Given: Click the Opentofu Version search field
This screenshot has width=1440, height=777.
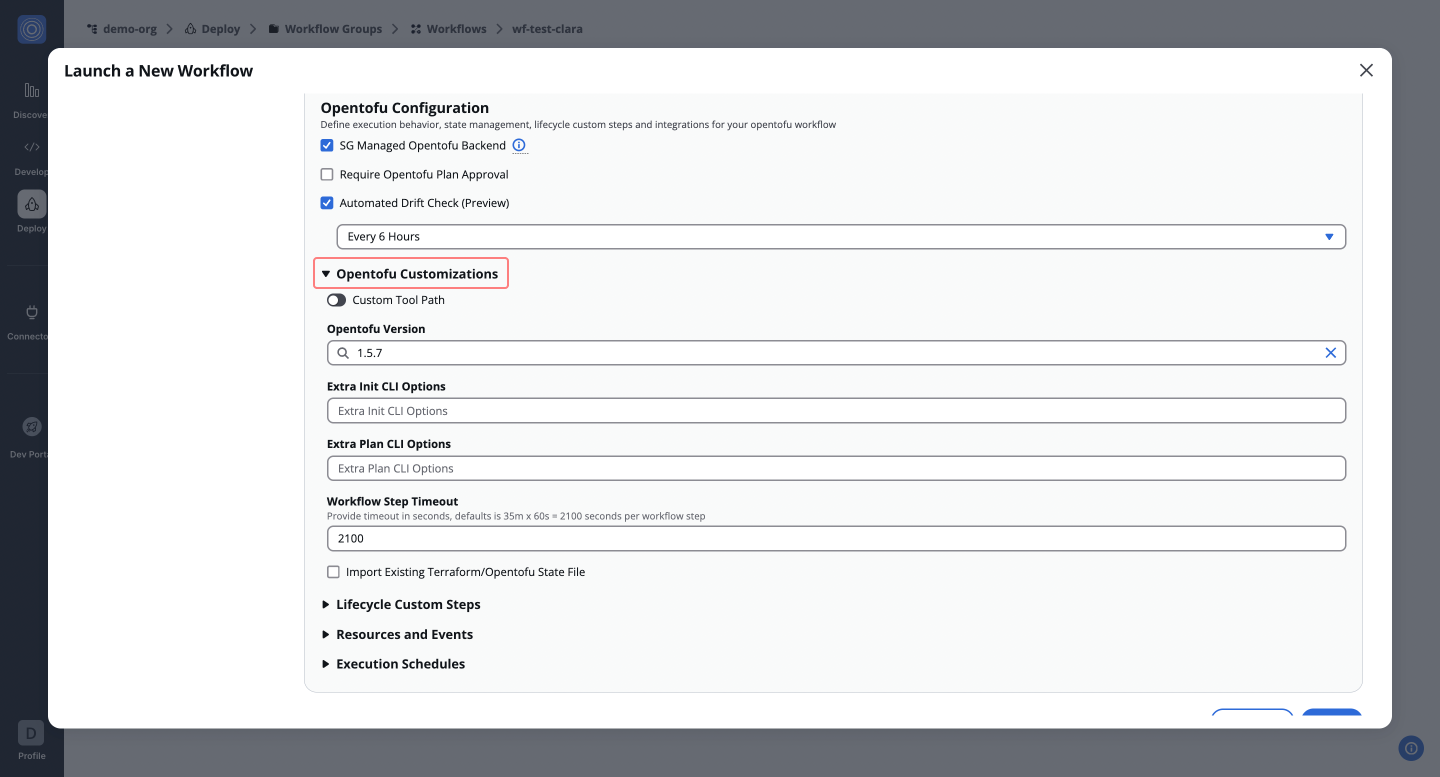Looking at the screenshot, I should point(836,353).
